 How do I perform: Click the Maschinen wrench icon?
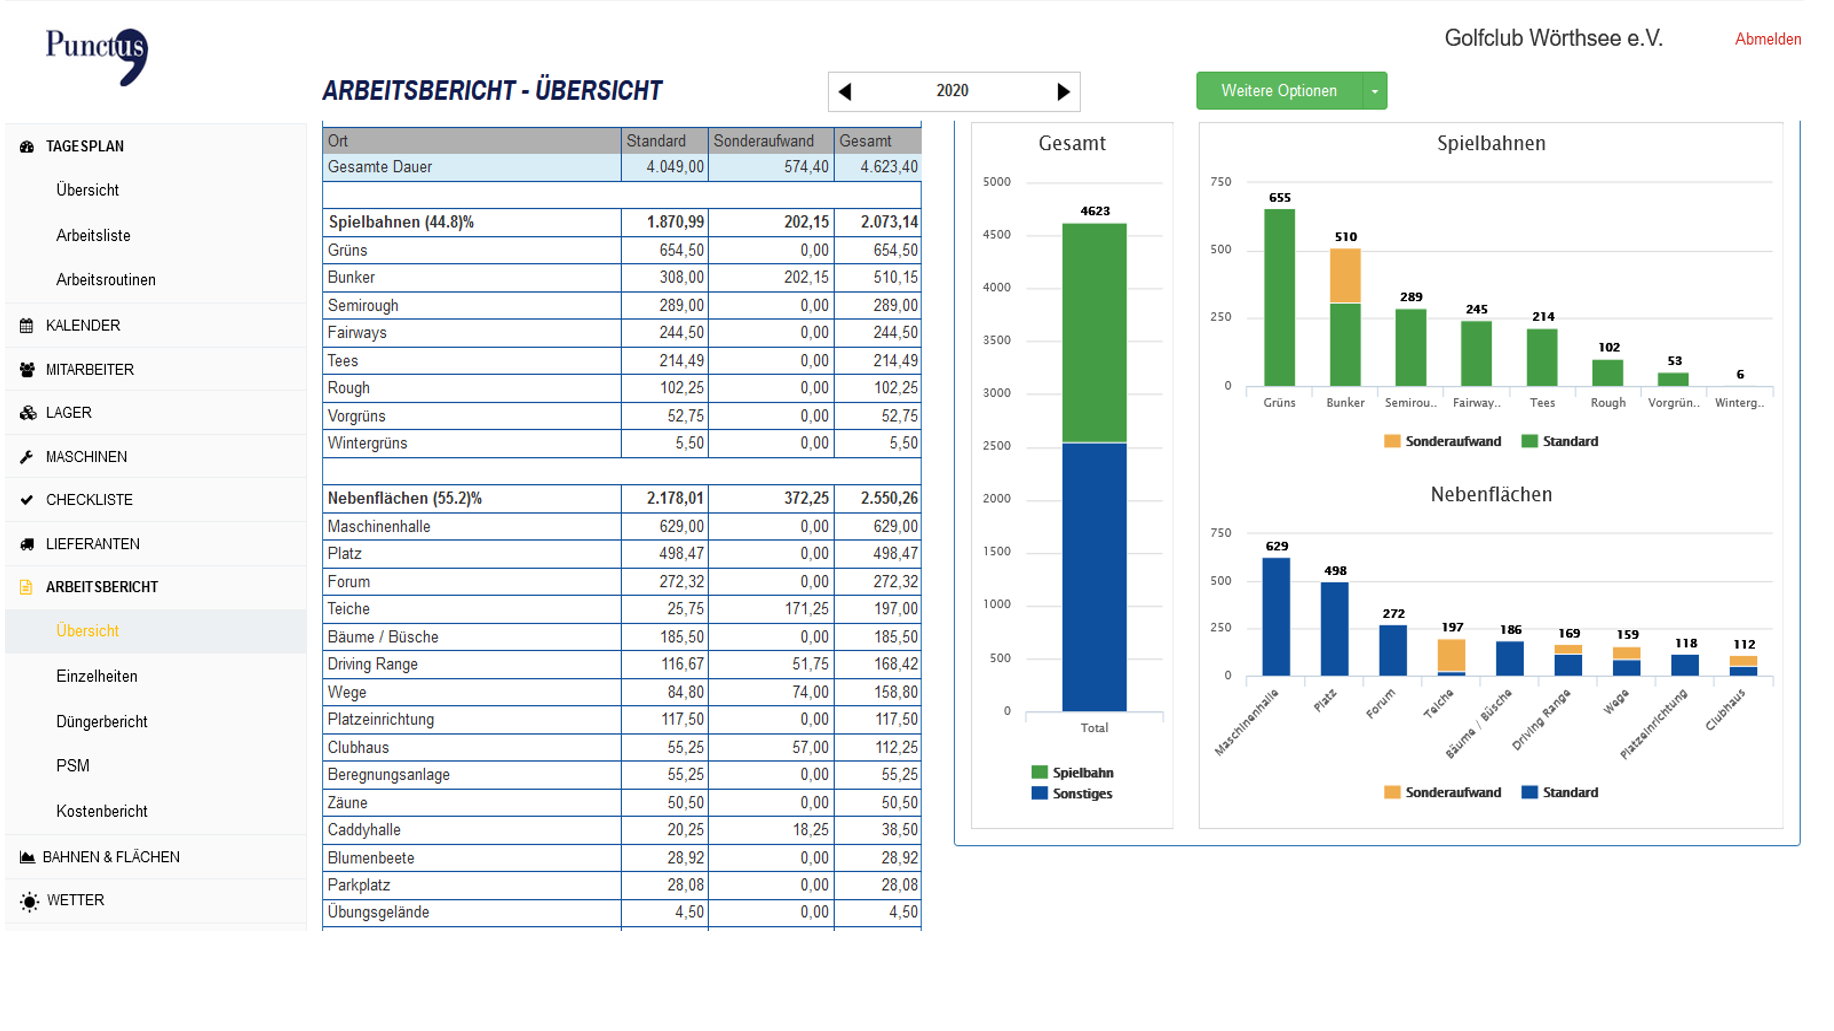point(27,457)
